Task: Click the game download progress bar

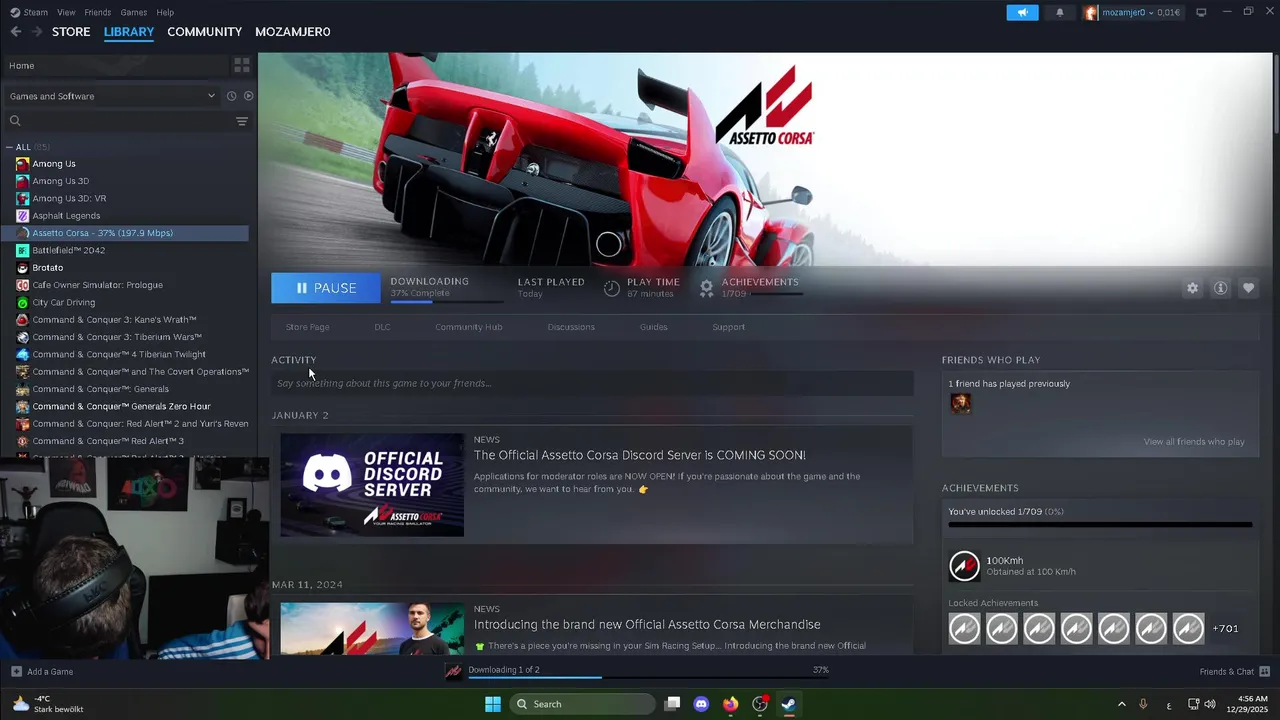Action: (x=447, y=301)
